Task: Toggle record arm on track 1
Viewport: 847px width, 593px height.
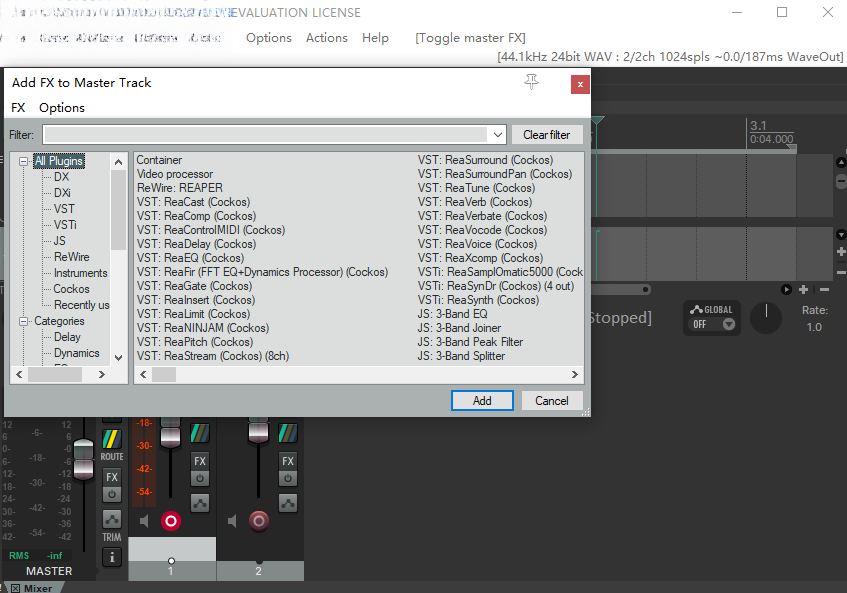Action: 171,521
